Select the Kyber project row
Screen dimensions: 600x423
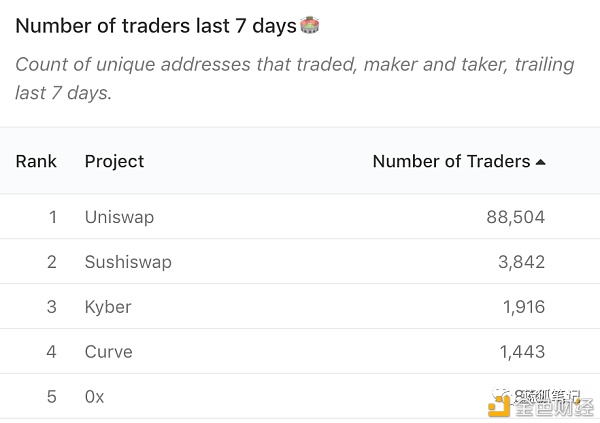(300, 307)
